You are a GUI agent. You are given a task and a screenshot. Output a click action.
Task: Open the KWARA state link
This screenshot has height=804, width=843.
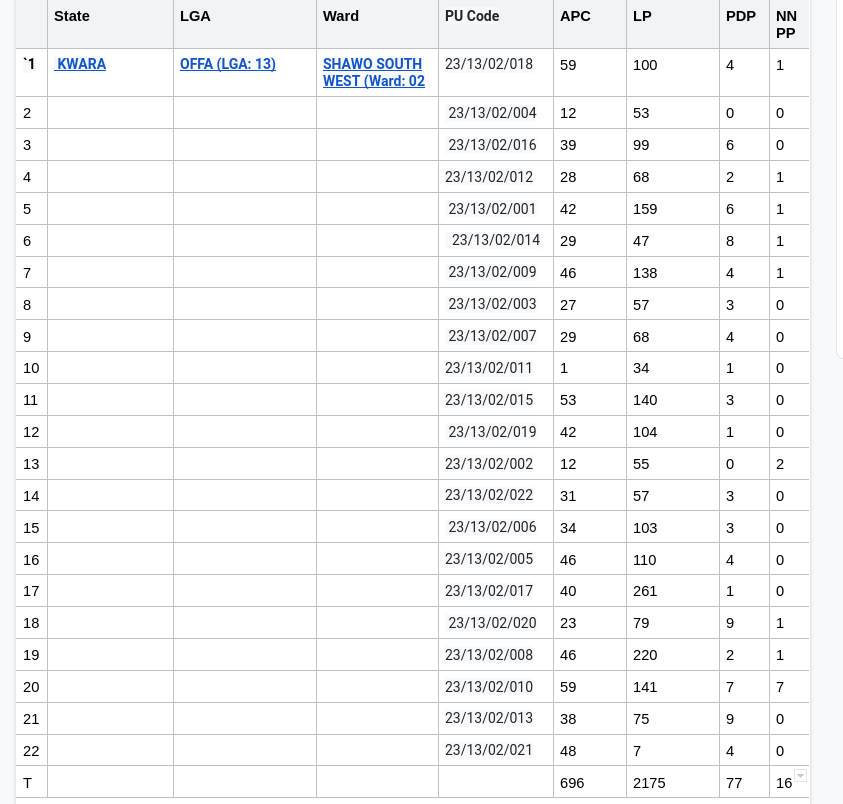point(81,64)
